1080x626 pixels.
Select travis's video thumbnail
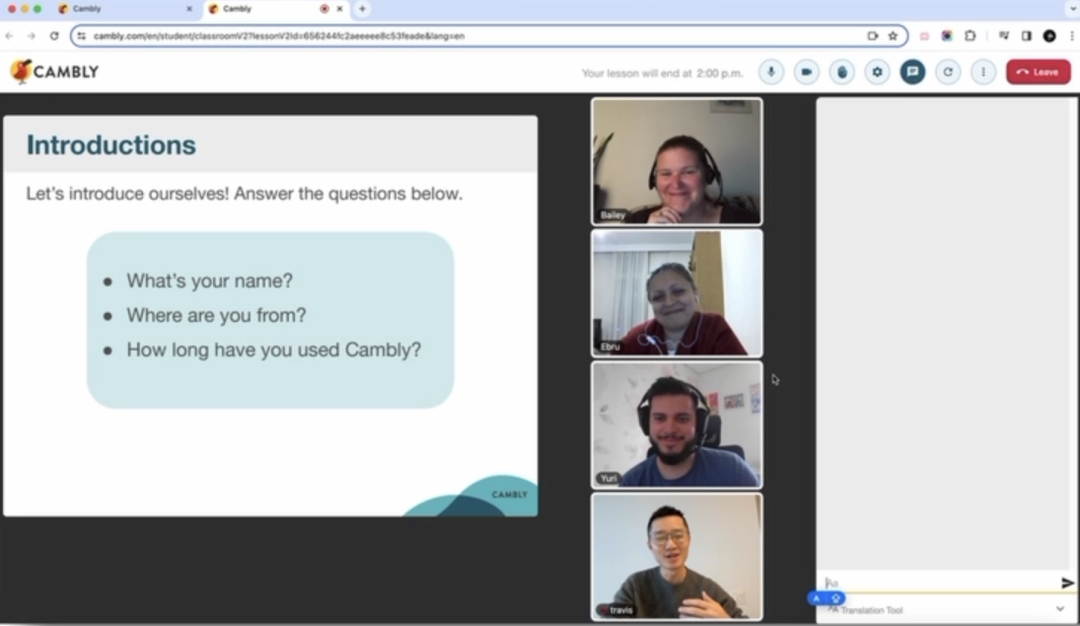[676, 556]
